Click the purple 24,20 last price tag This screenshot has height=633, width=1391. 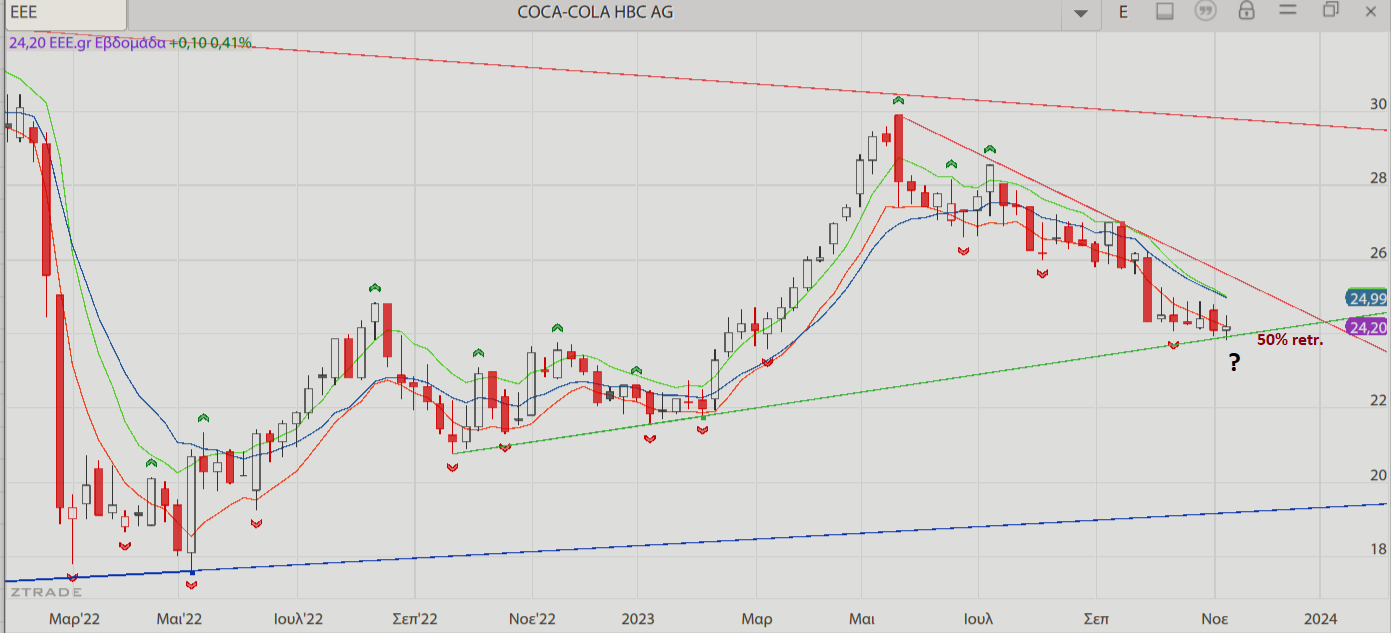tap(1367, 327)
